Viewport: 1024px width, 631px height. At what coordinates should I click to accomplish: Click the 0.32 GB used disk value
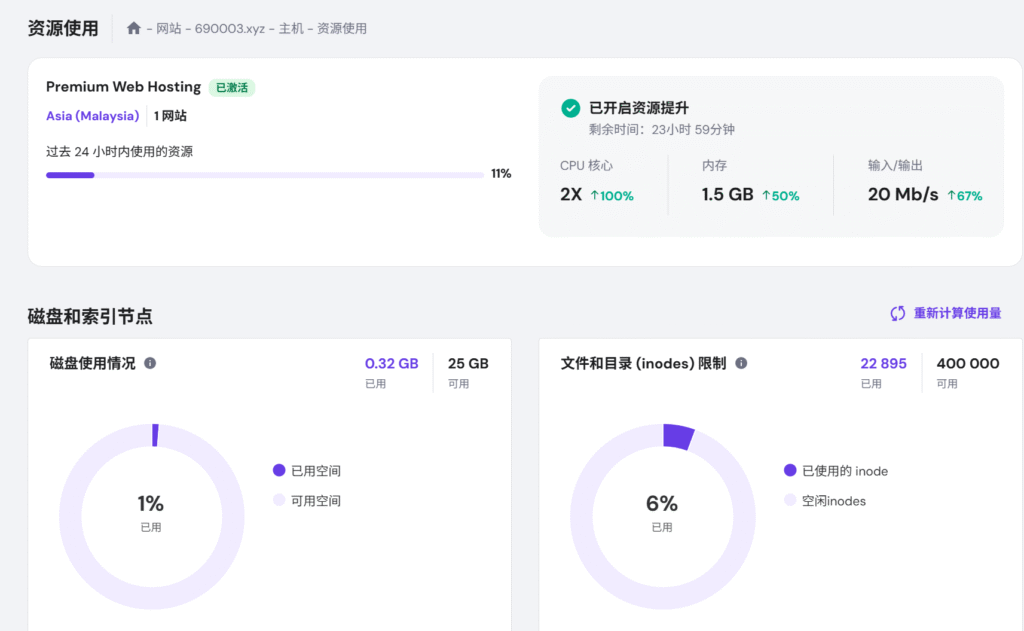point(391,364)
